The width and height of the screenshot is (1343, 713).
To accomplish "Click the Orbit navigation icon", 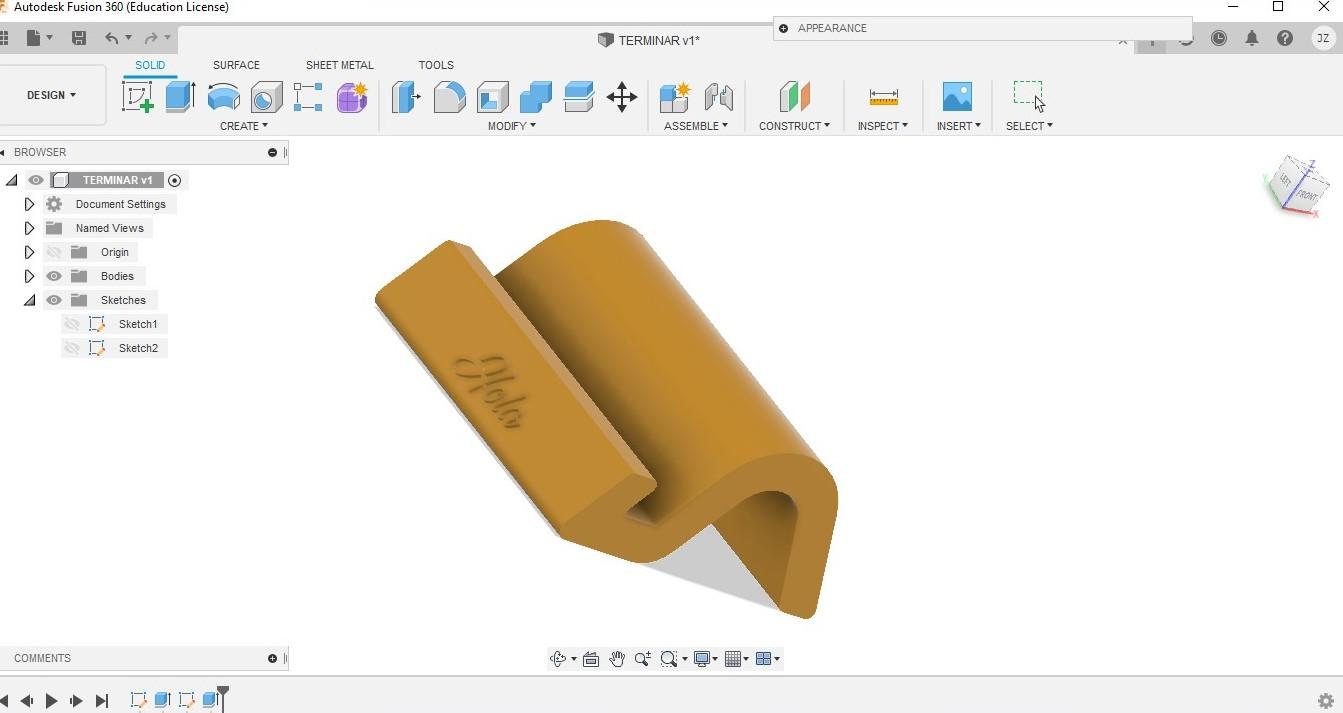I will tap(558, 658).
